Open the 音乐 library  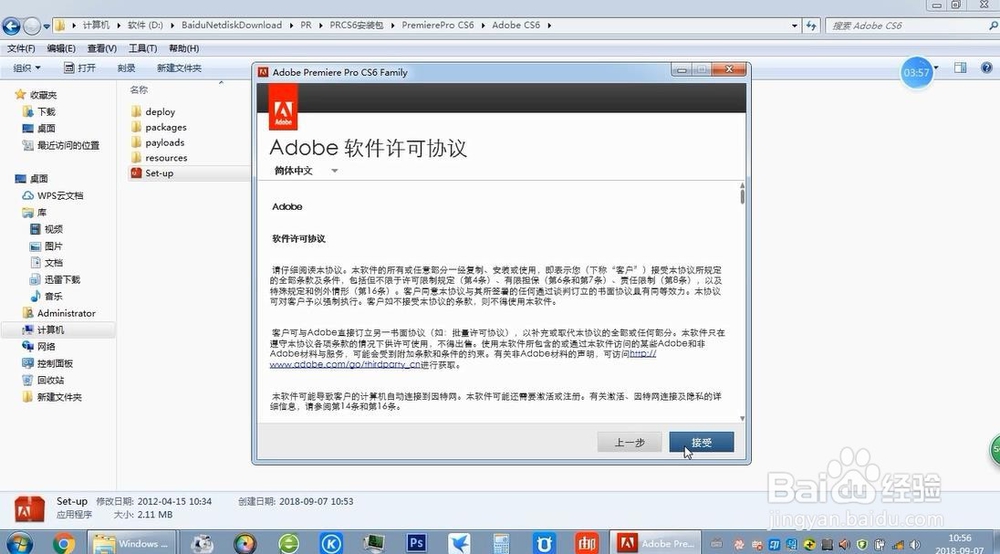click(x=47, y=296)
